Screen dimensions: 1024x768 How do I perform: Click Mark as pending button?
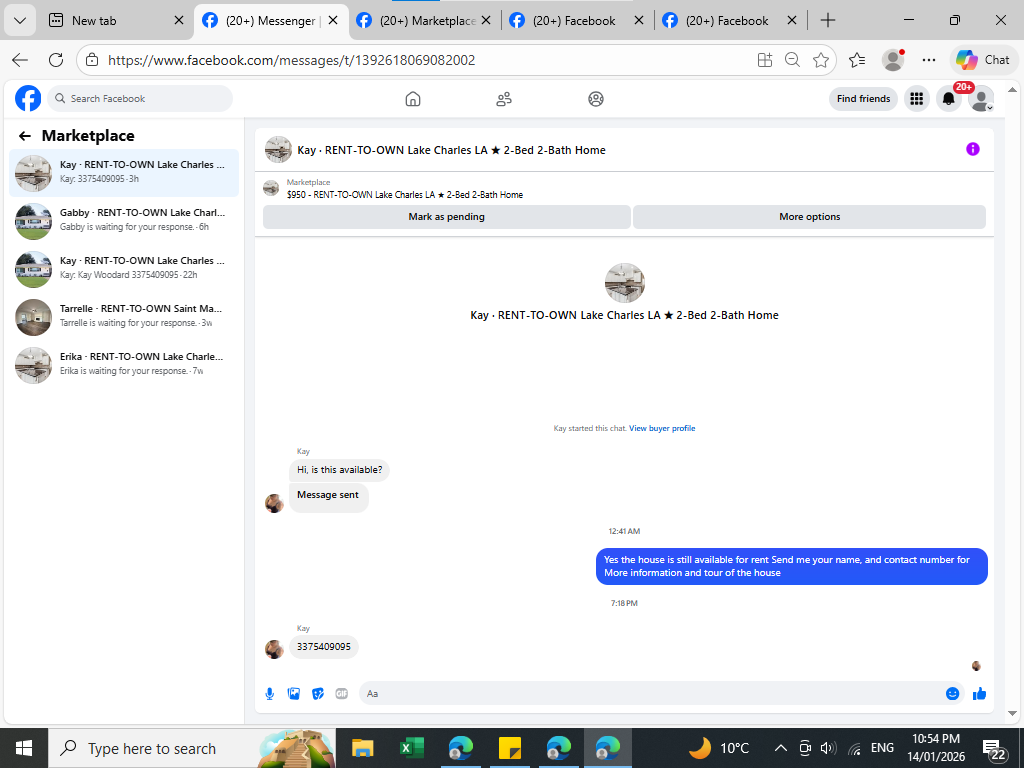point(447,217)
